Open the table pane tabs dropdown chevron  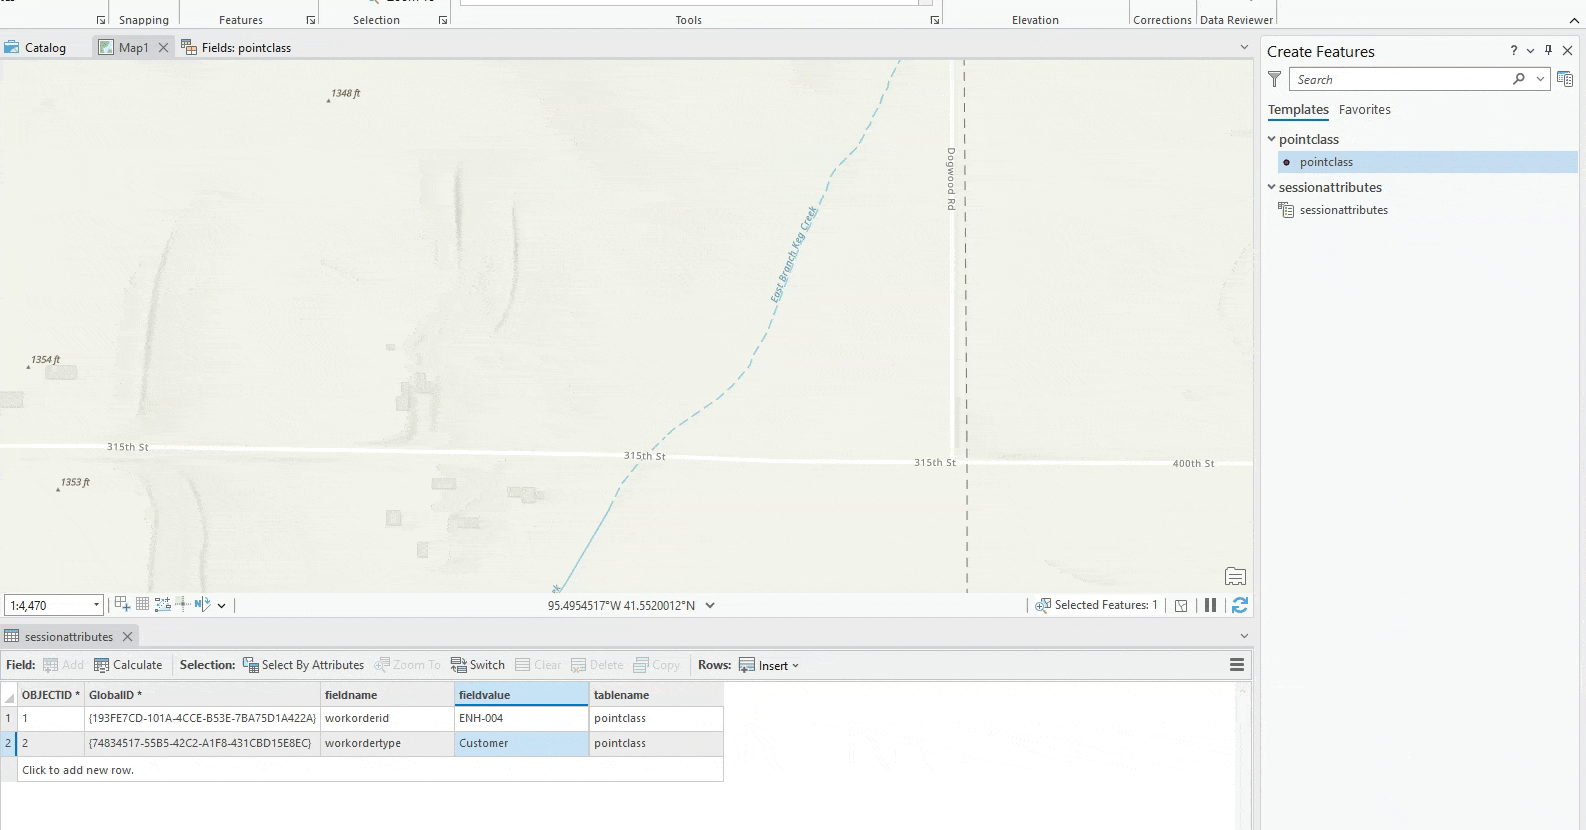point(1244,636)
